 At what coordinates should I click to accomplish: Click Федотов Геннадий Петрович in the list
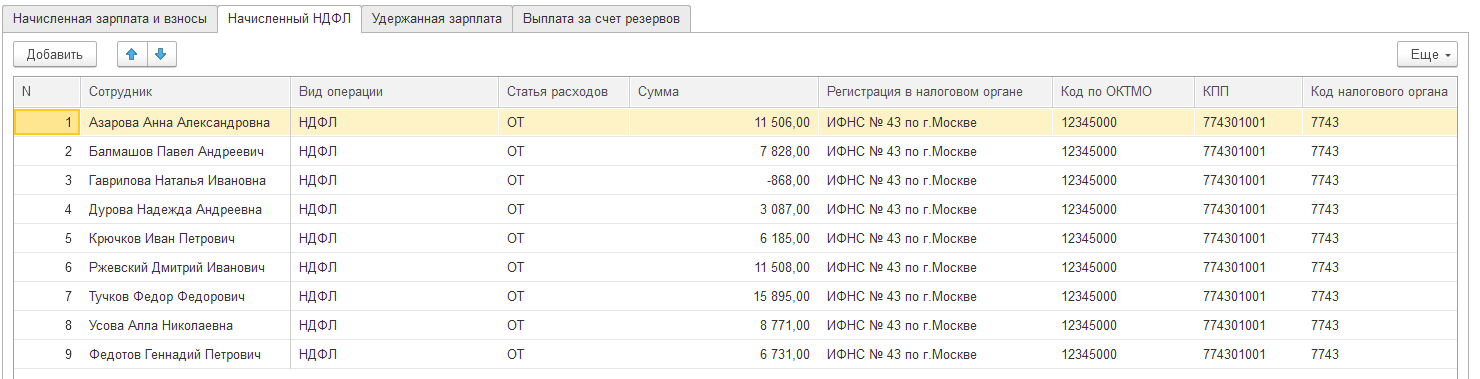tap(174, 355)
